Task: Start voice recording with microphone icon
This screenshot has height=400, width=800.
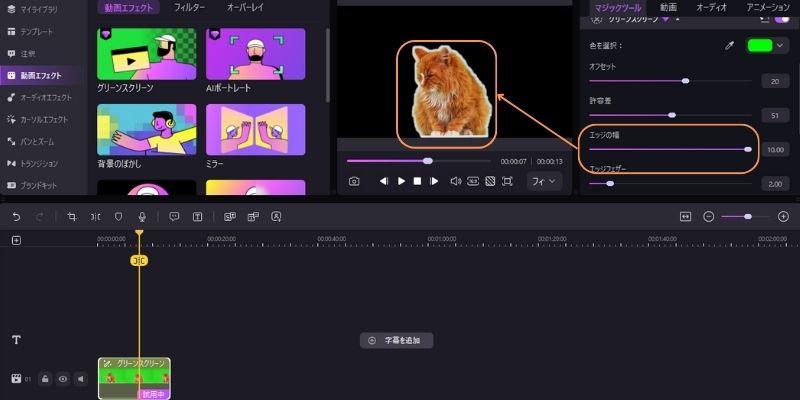Action: pyautogui.click(x=142, y=217)
